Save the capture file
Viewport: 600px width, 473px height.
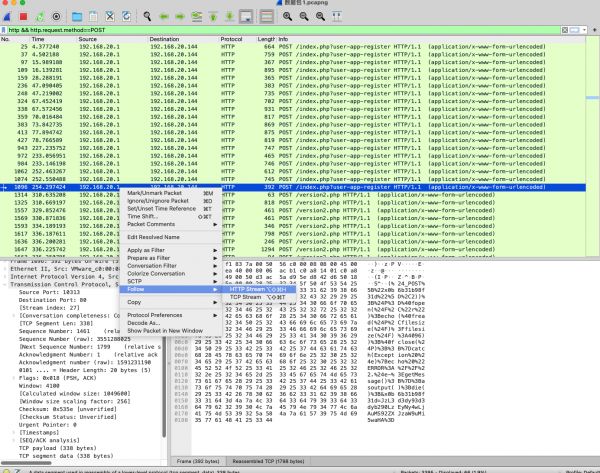coord(93,16)
